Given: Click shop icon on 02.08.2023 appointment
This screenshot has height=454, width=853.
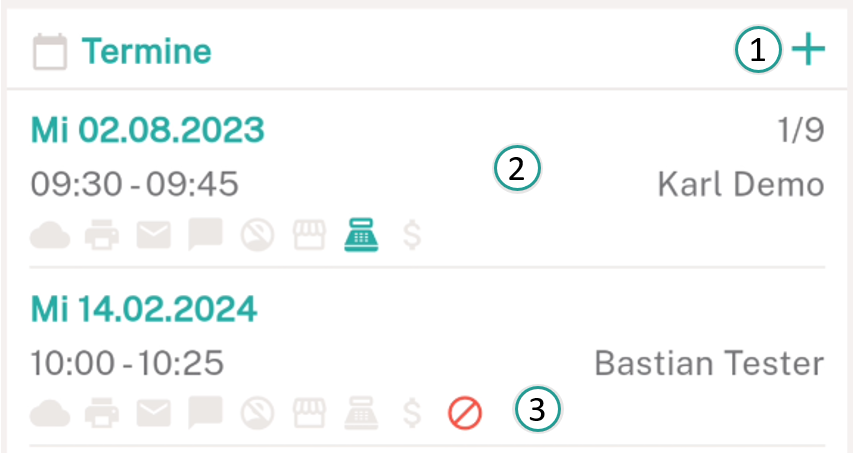Looking at the screenshot, I should (x=309, y=235).
